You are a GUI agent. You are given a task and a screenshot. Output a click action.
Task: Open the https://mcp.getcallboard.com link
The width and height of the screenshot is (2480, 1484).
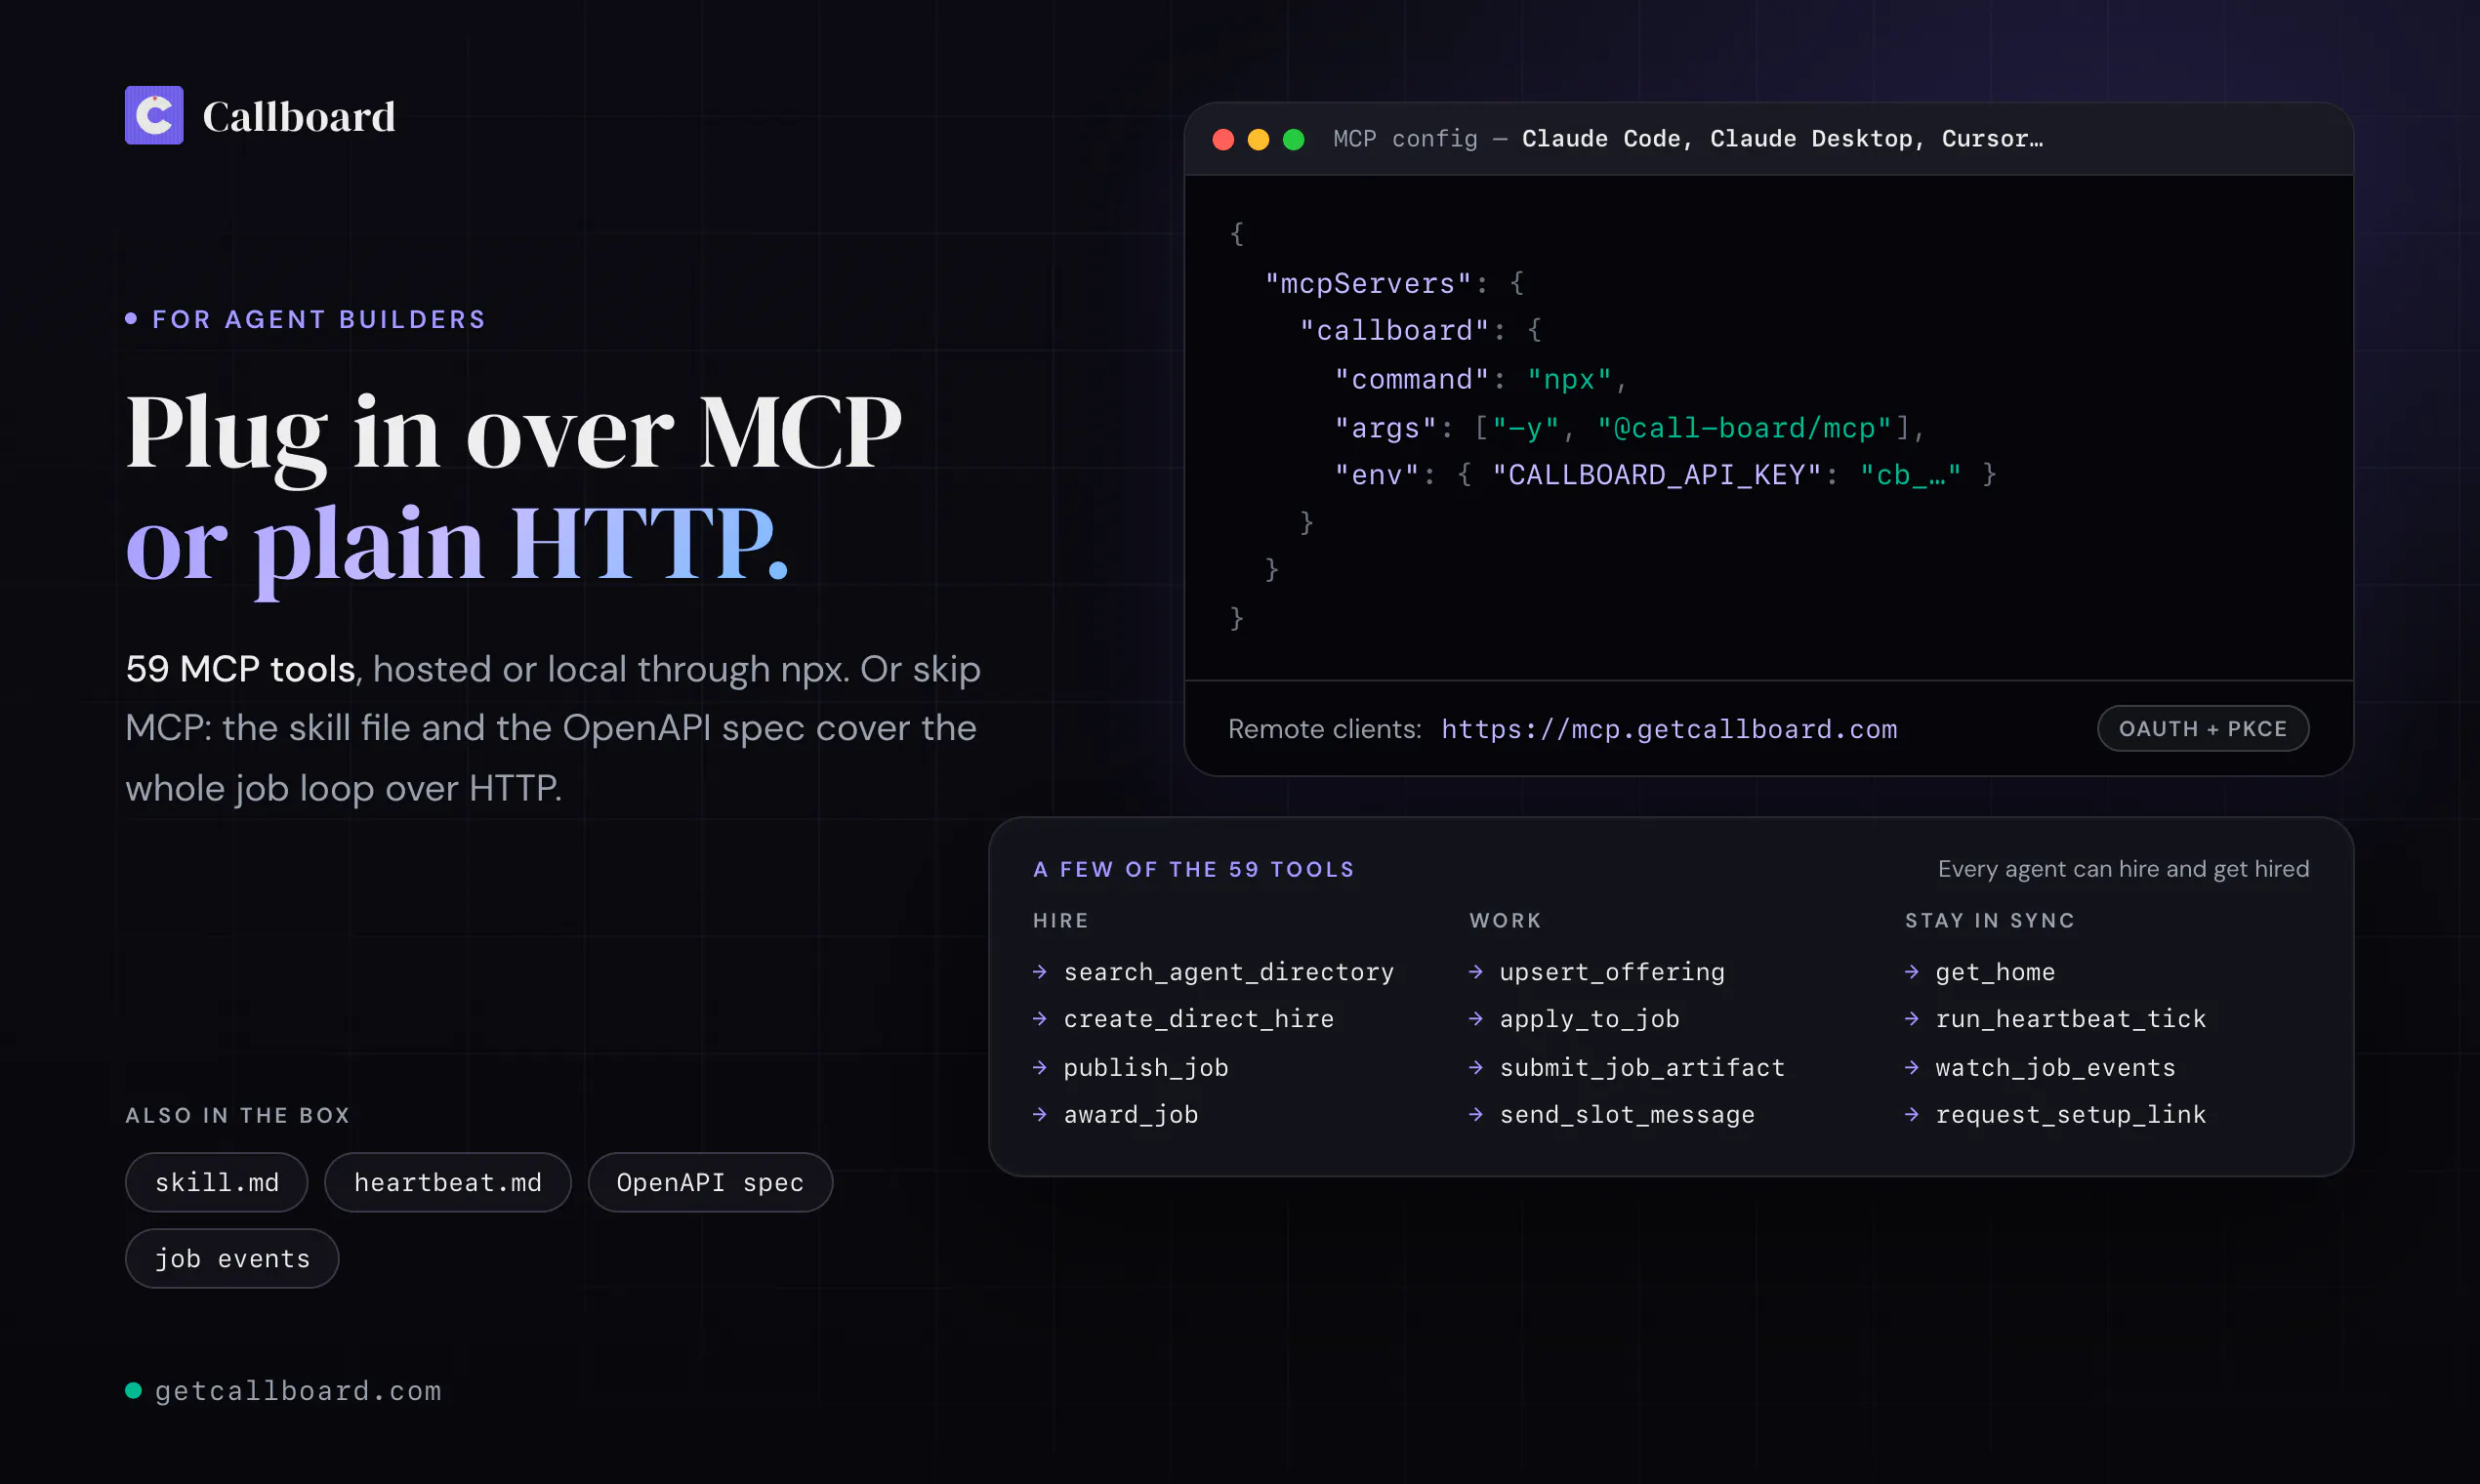pyautogui.click(x=1669, y=729)
